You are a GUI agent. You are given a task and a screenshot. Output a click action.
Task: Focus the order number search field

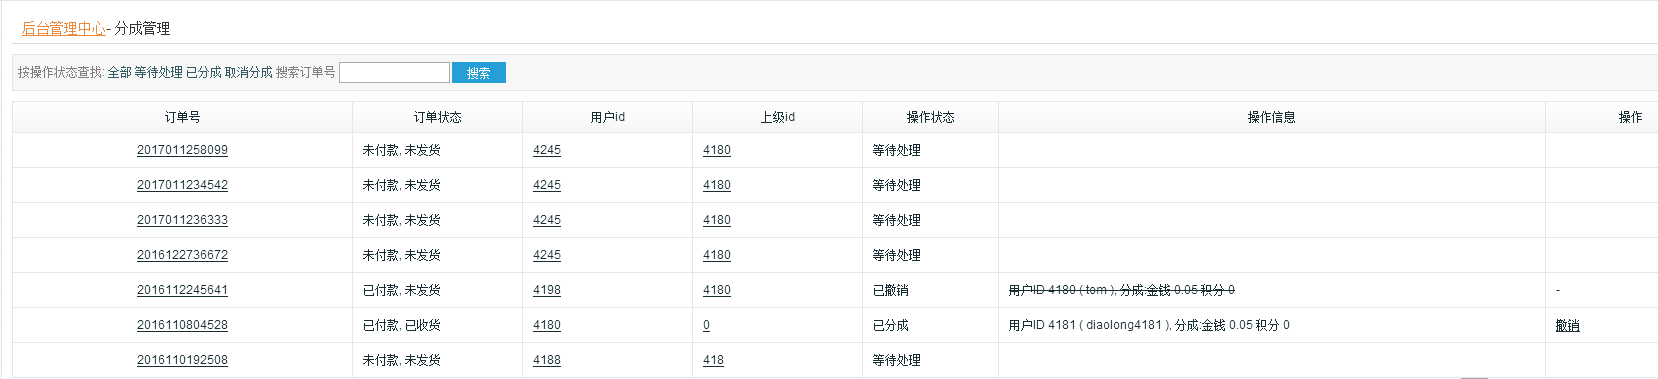pos(394,73)
